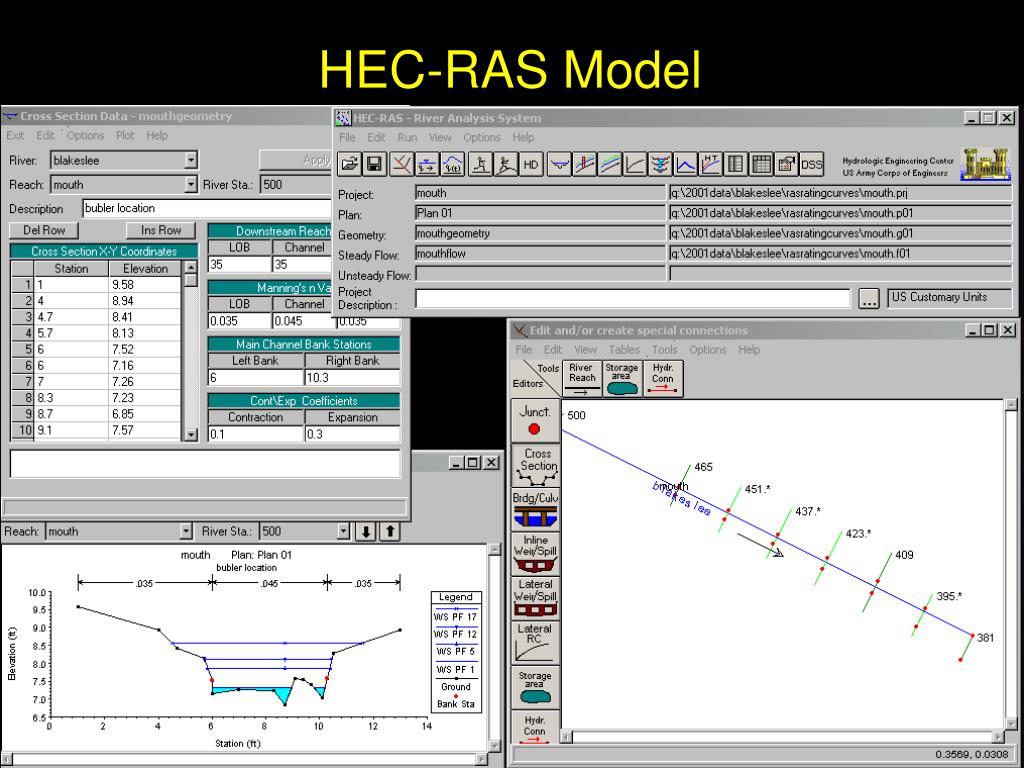
Task: Click the project description ellipsis button
Action: tap(869, 299)
